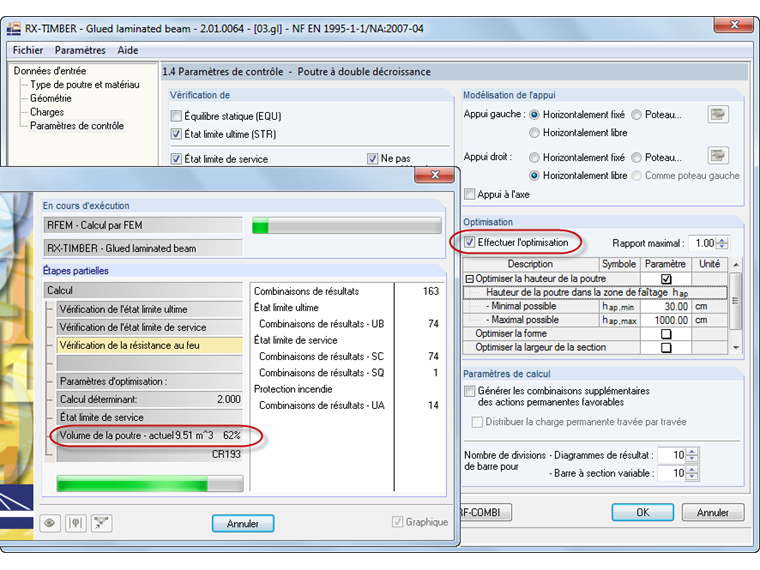Close the calculation progress dialog
Screen dimensions: 760x570
click(x=434, y=175)
